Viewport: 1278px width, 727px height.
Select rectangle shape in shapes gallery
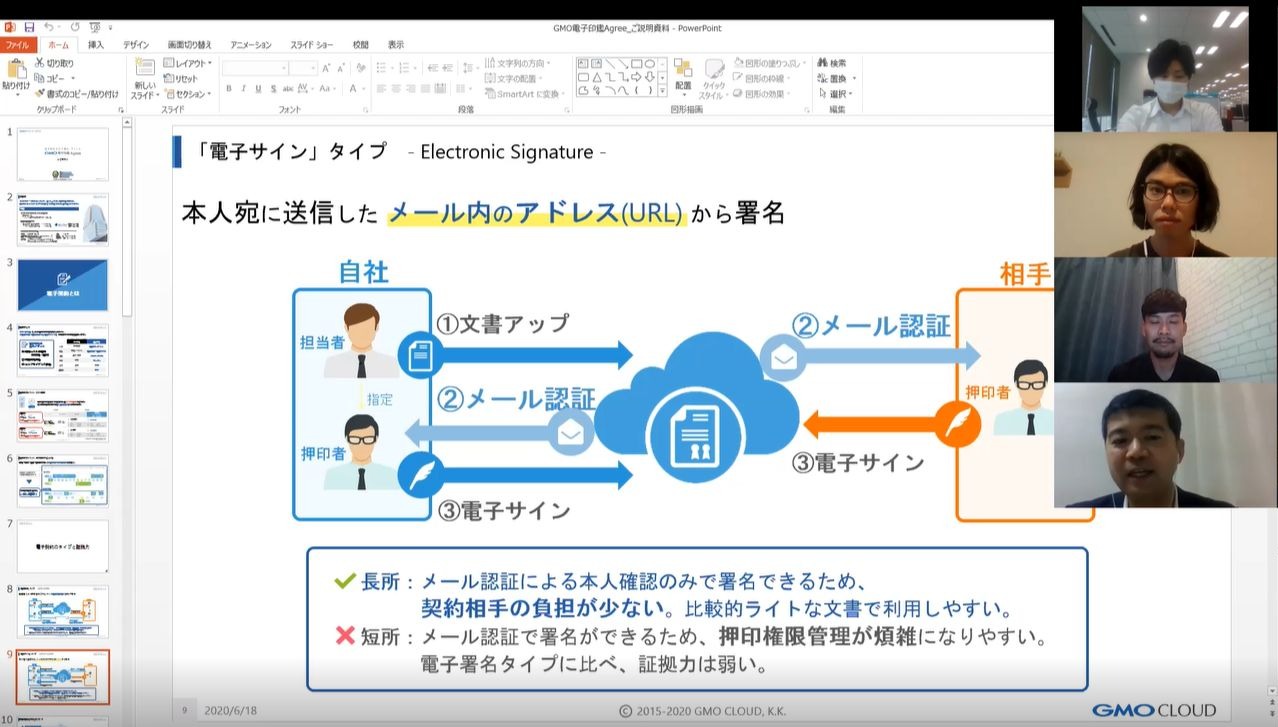(636, 64)
